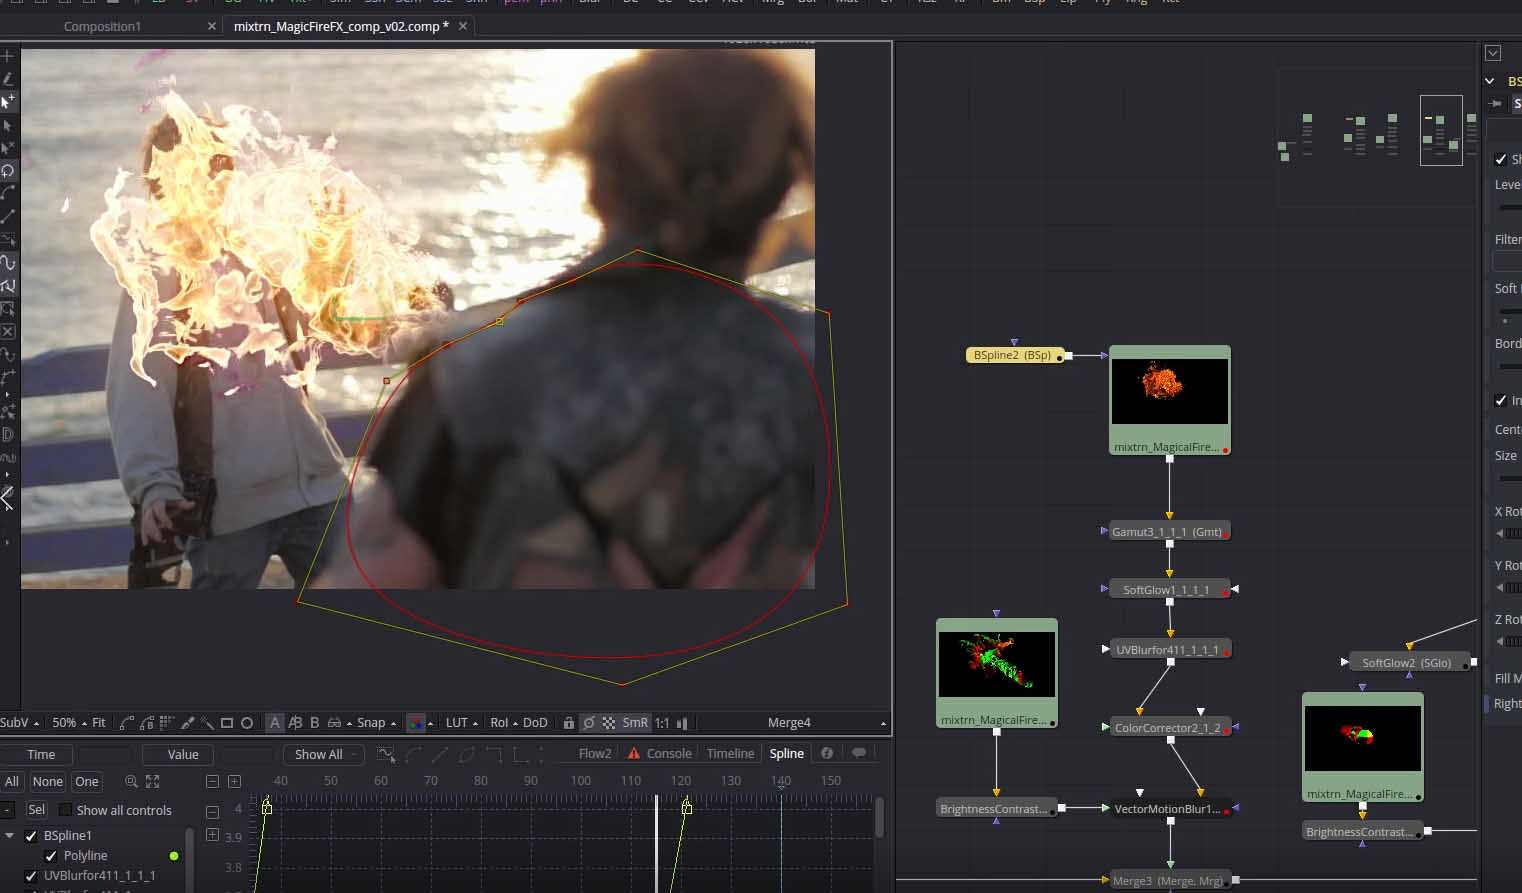Click the ellipse mask icon in viewer toolbar
1522x893 pixels.
(x=247, y=723)
